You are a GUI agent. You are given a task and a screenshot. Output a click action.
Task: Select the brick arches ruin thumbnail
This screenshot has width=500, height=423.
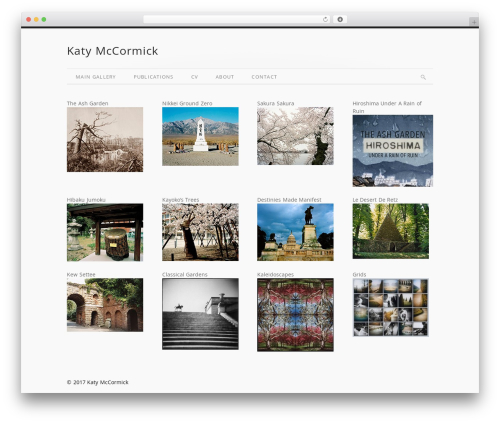(105, 305)
